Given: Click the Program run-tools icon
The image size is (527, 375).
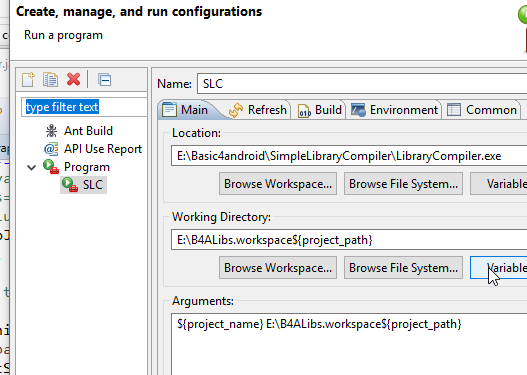Looking at the screenshot, I should point(51,167).
